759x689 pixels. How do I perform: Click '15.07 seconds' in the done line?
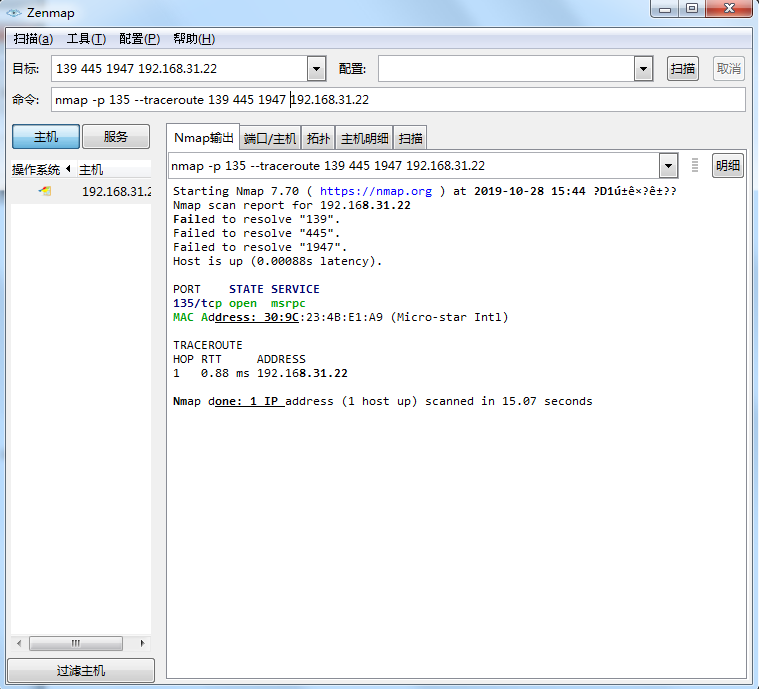(x=547, y=401)
